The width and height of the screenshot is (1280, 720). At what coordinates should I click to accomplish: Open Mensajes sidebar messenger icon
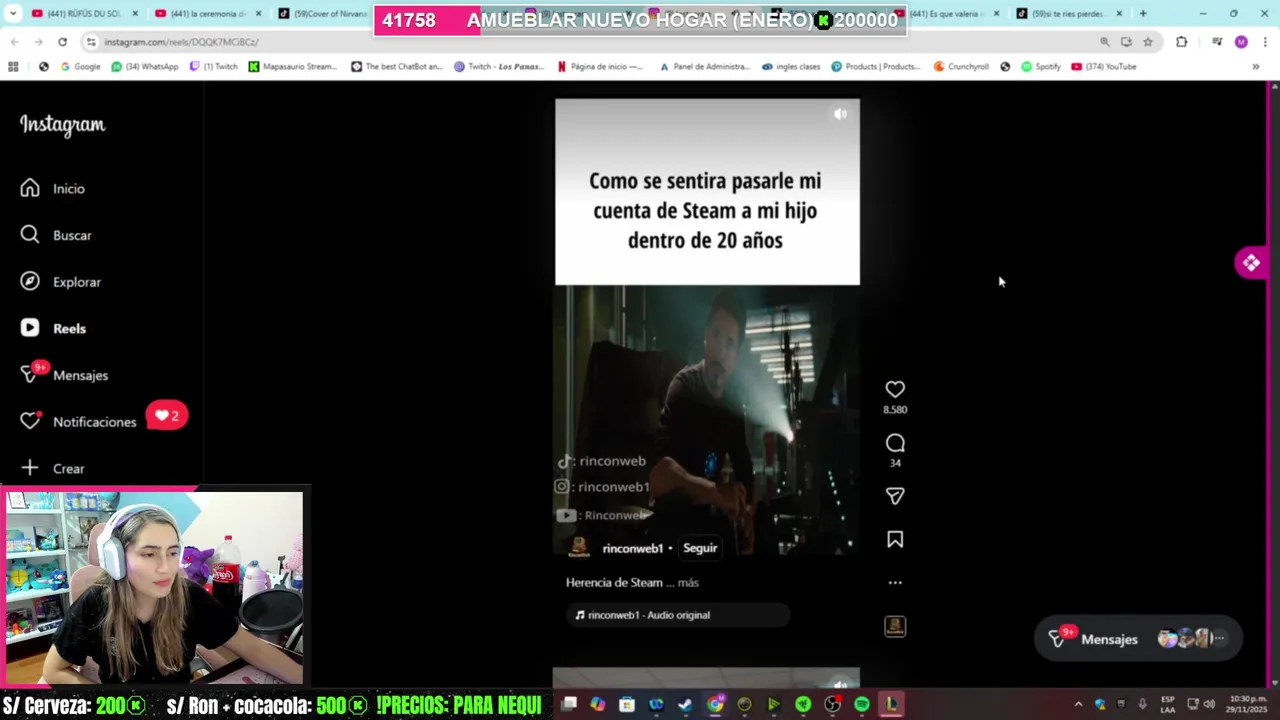30,375
